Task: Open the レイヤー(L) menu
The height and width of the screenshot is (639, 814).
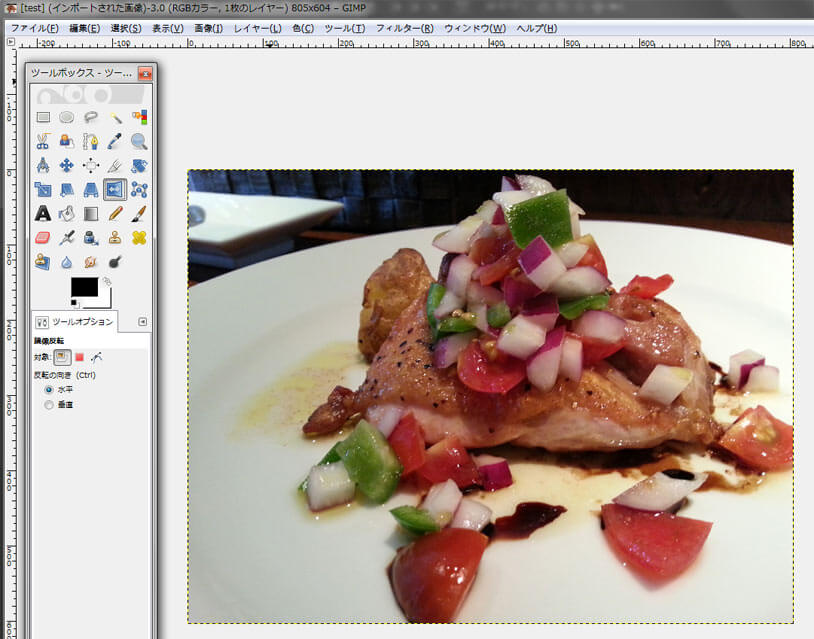Action: [x=257, y=28]
